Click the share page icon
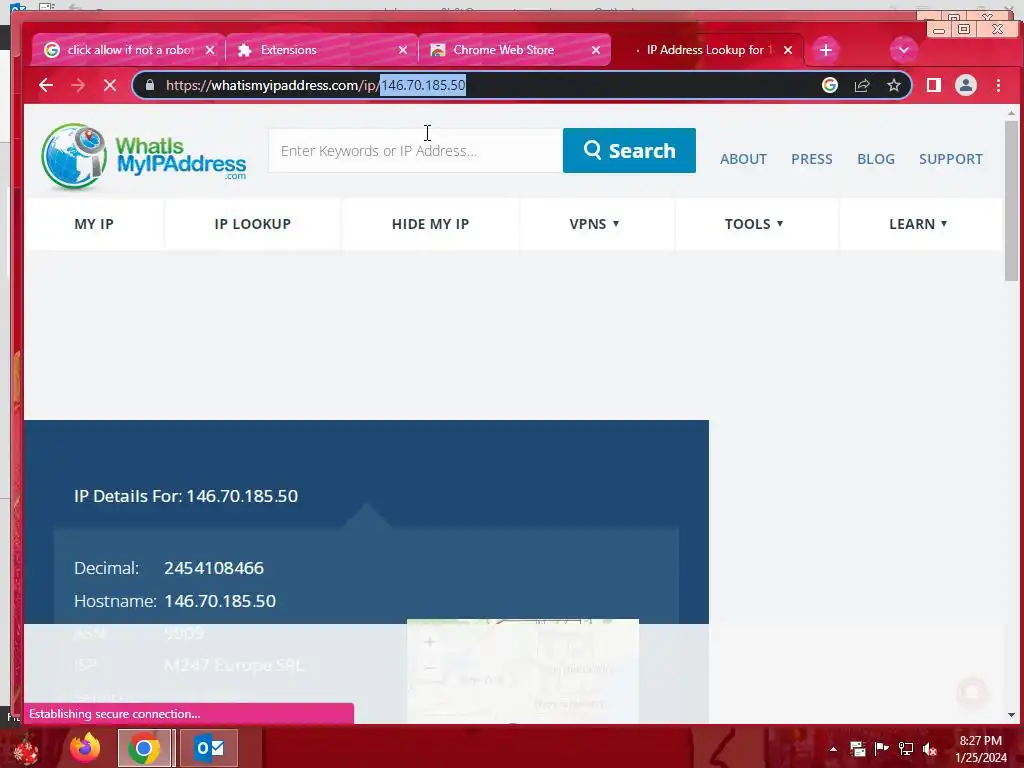The height and width of the screenshot is (768, 1024). tap(861, 85)
